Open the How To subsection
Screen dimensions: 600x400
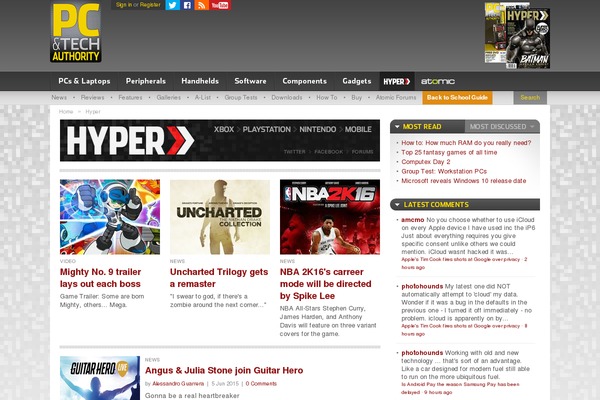point(326,98)
